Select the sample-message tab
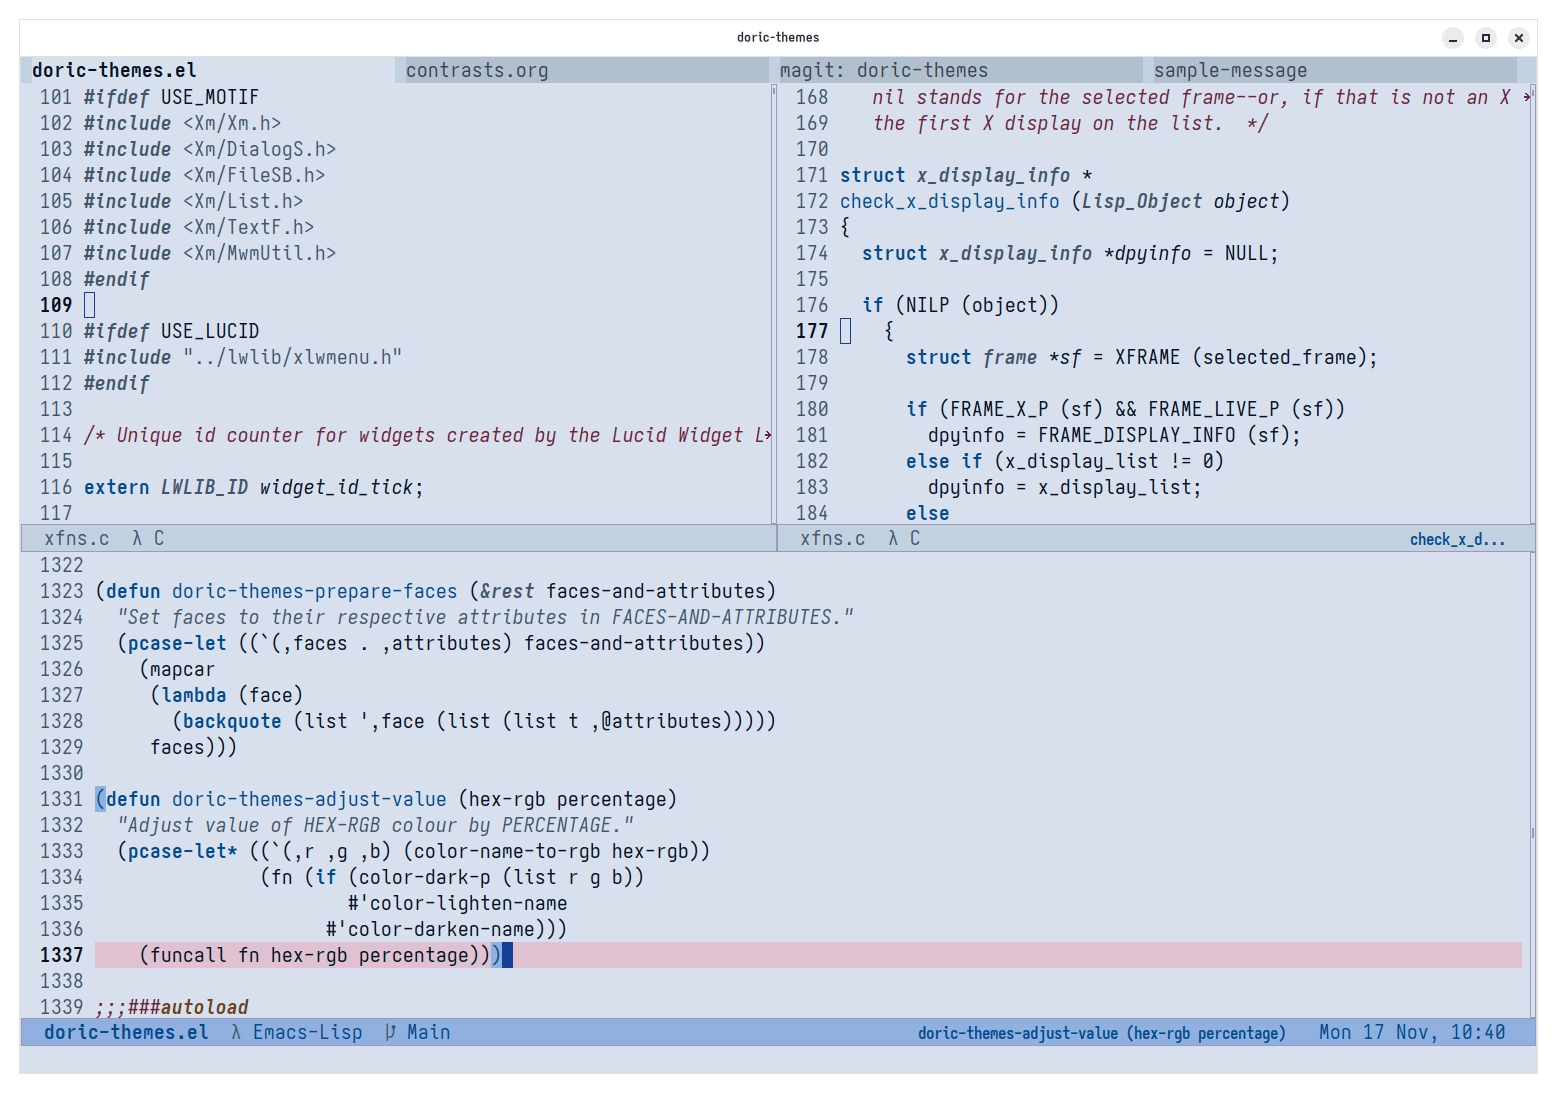The width and height of the screenshot is (1557, 1093). point(1230,70)
